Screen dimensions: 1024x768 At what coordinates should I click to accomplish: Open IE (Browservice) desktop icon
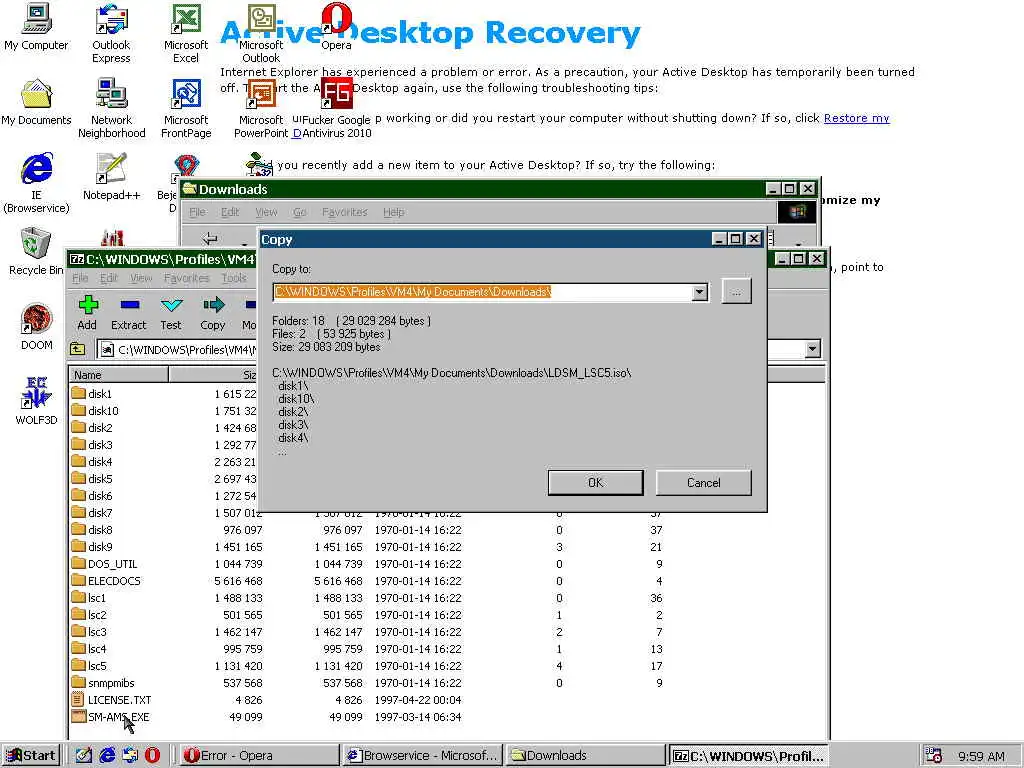point(36,183)
